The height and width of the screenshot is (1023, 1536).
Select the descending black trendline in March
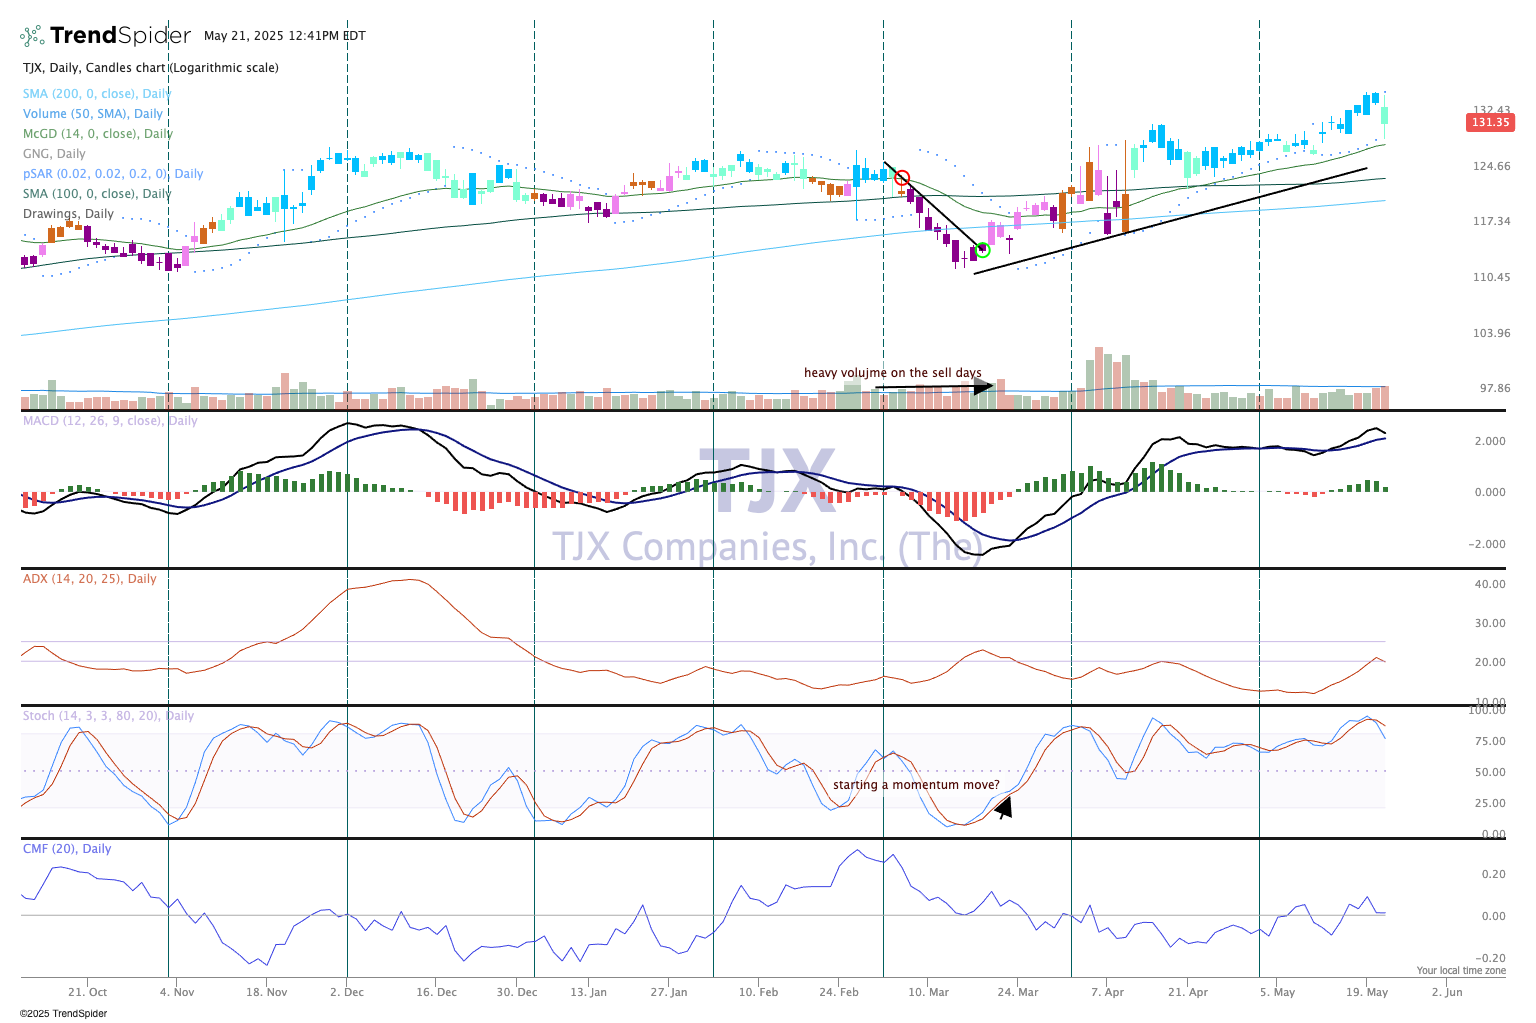(930, 207)
